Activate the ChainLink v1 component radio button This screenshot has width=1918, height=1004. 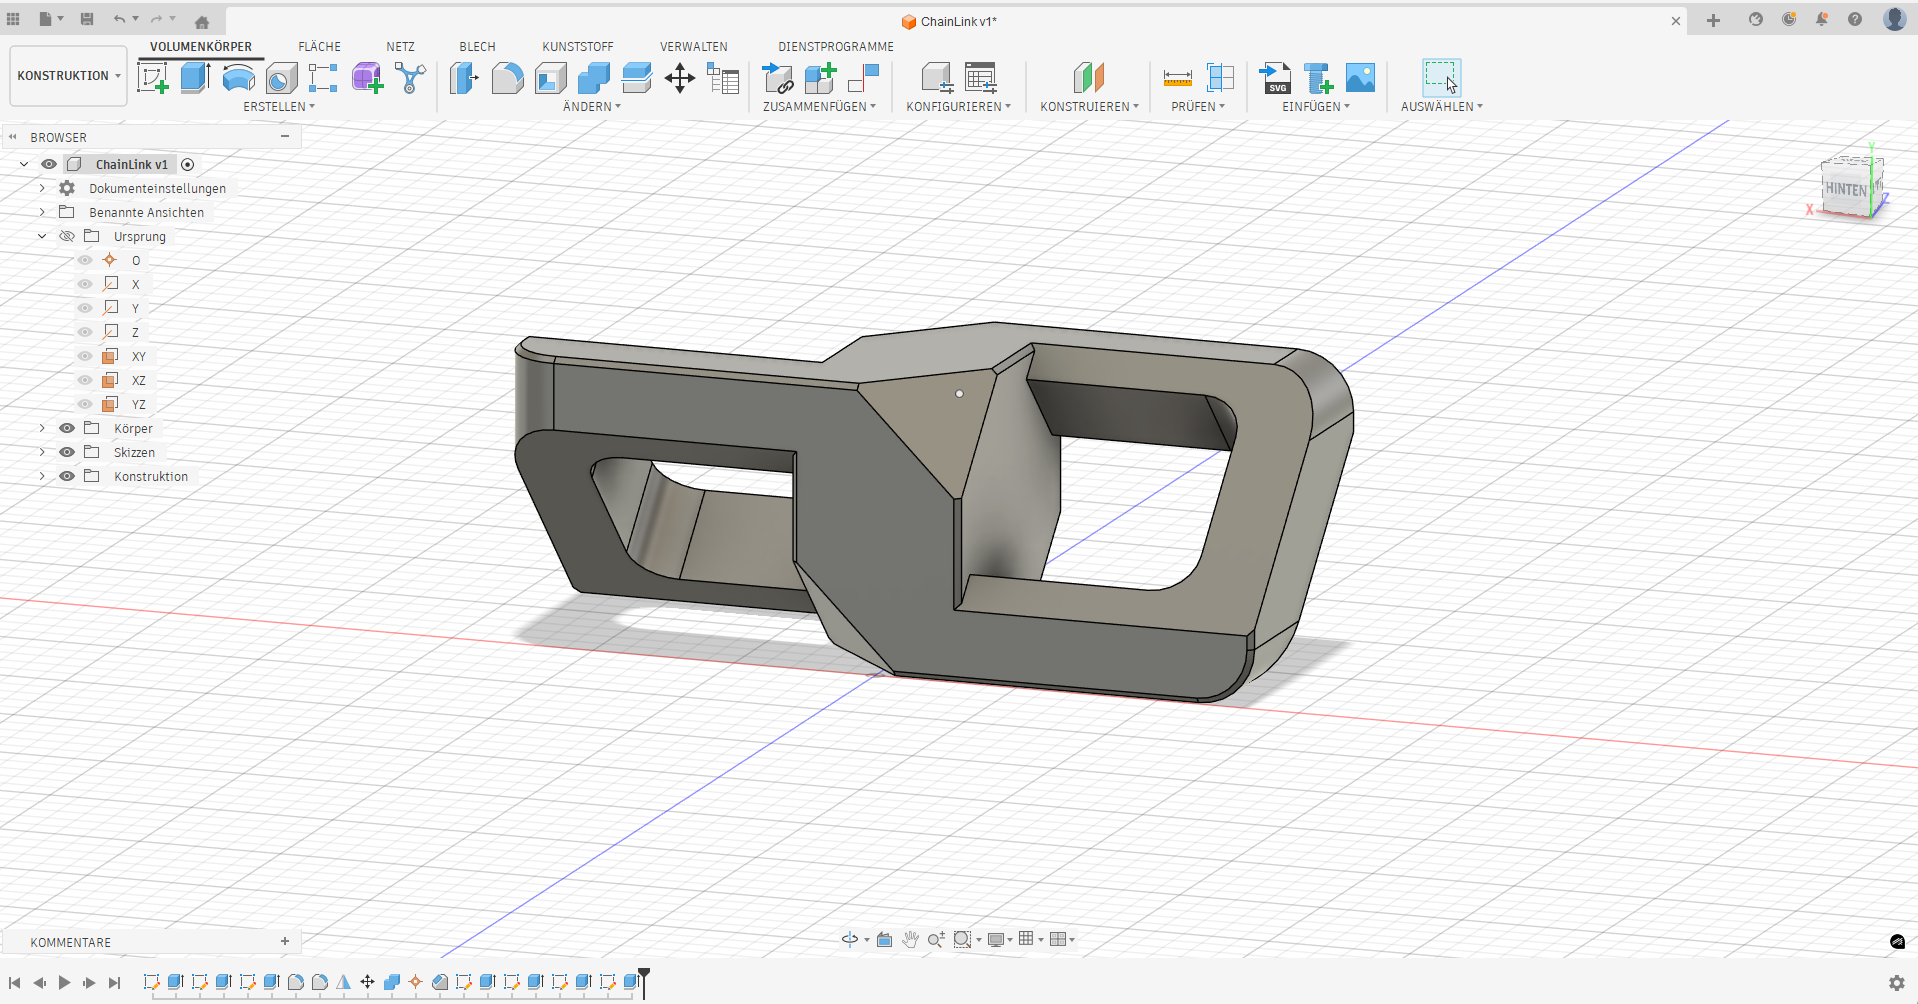click(187, 164)
